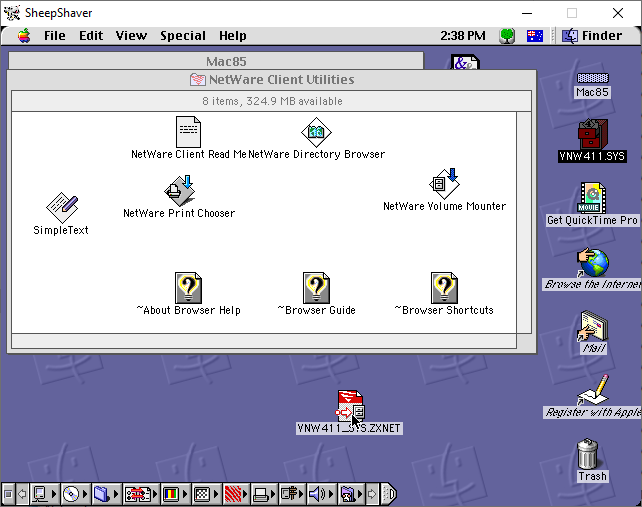
Task: Select the ~About Browser Help file
Action: click(188, 288)
